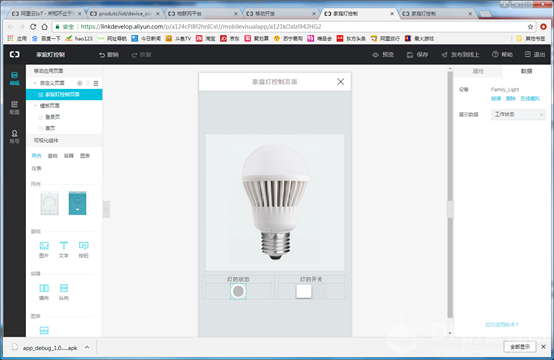Image resolution: width=554 pixels, height=360 pixels.
Task: Click 恢复 redo in the top bar
Action: pyautogui.click(x=141, y=55)
